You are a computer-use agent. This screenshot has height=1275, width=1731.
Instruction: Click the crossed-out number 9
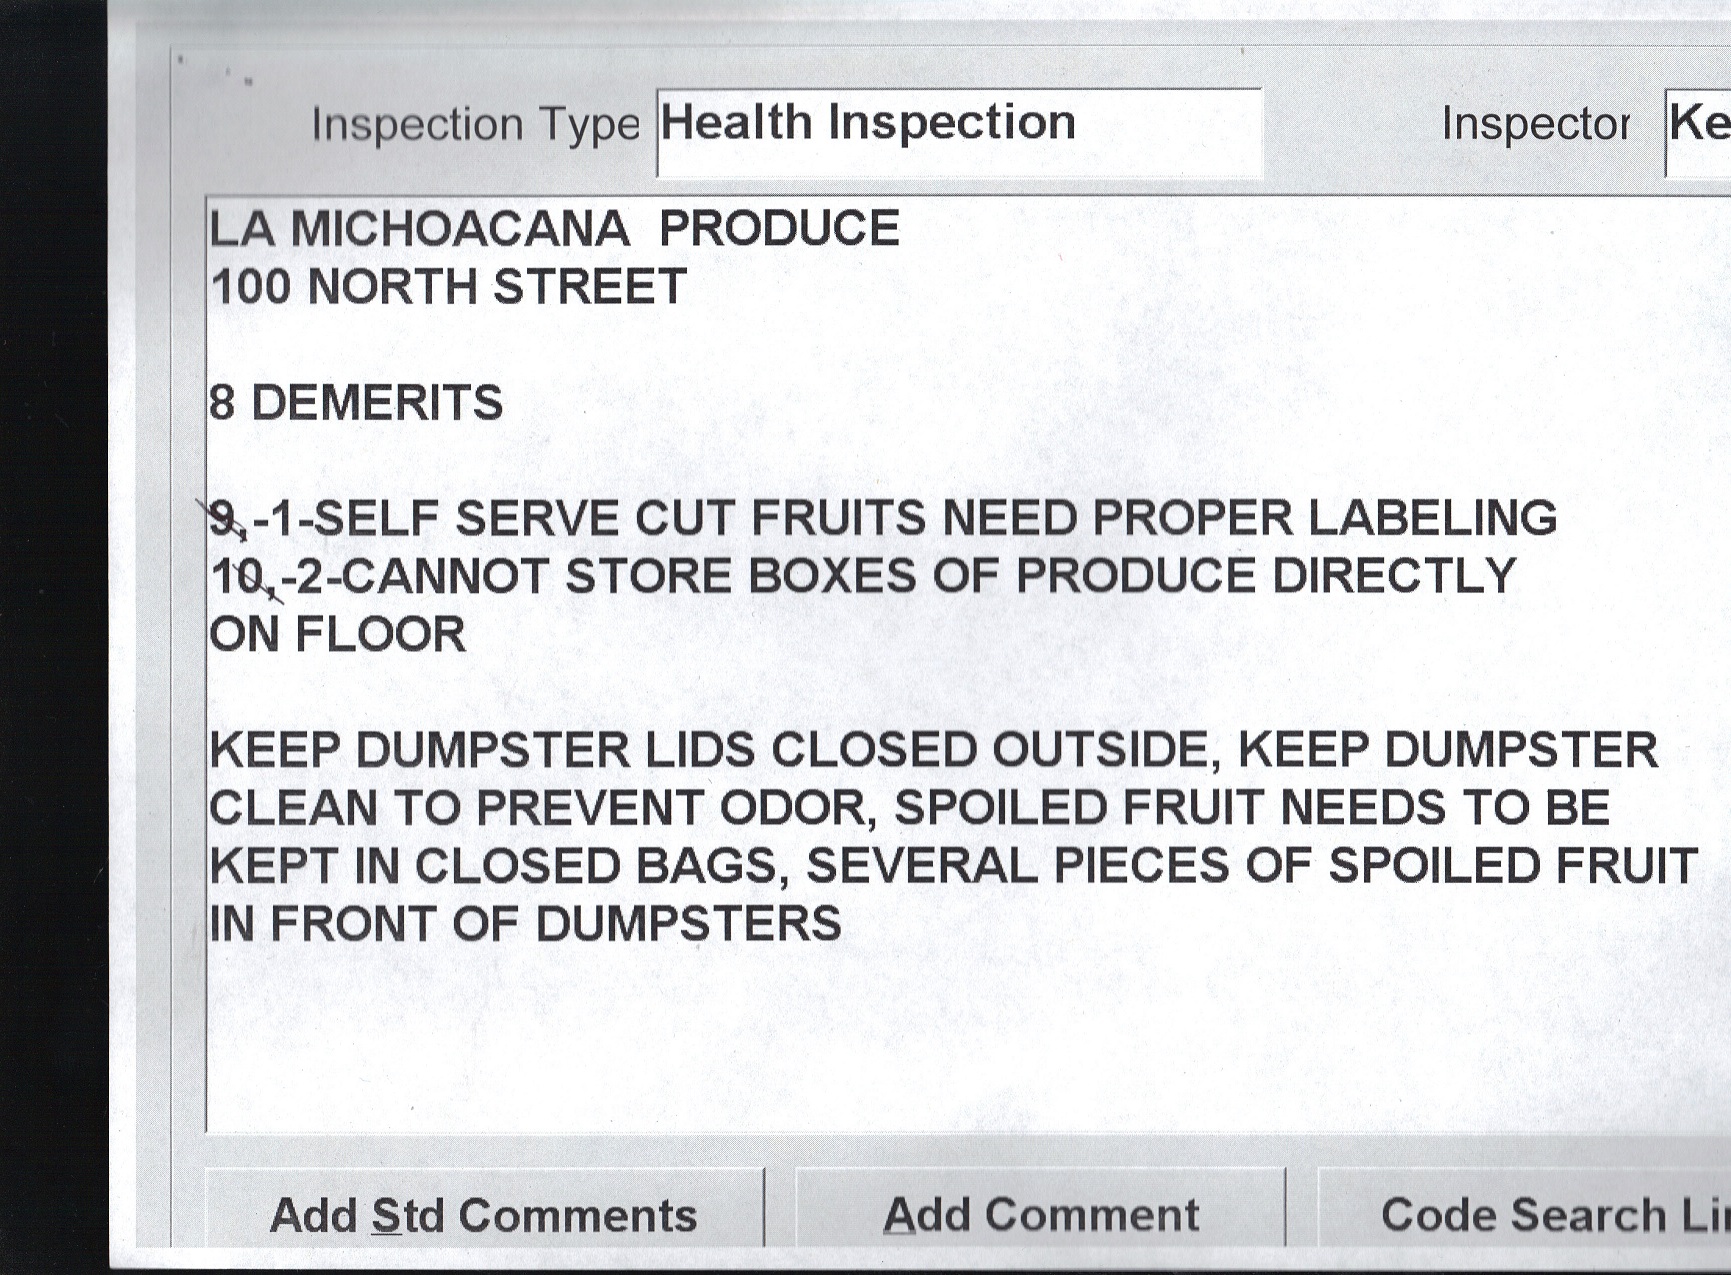coord(226,519)
